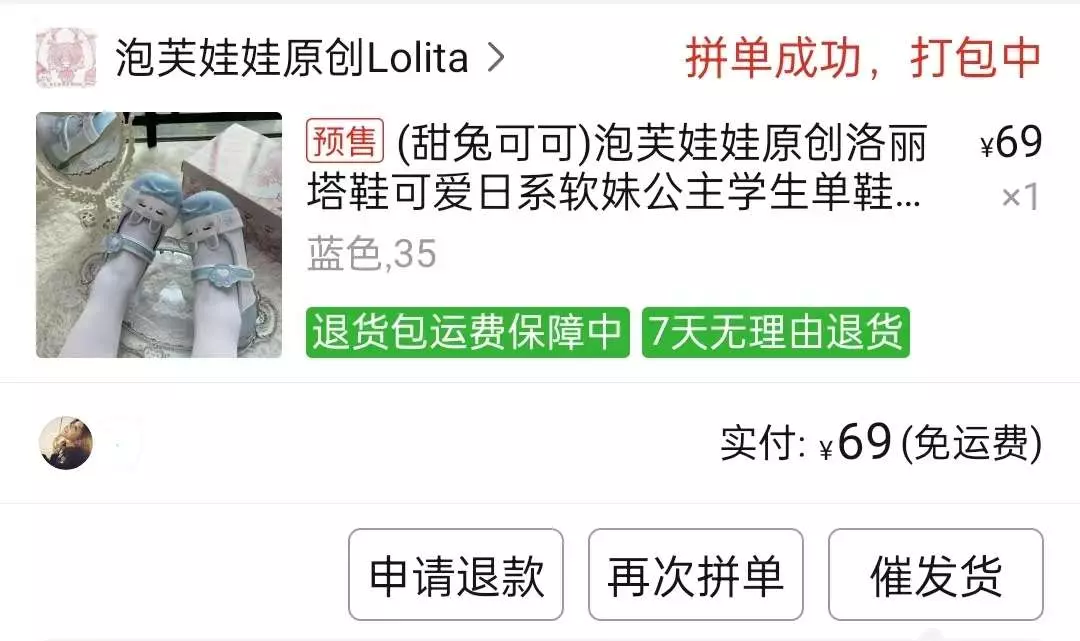This screenshot has width=1080, height=641.
Task: Click the 再次拼单 reorder button
Action: point(696,574)
